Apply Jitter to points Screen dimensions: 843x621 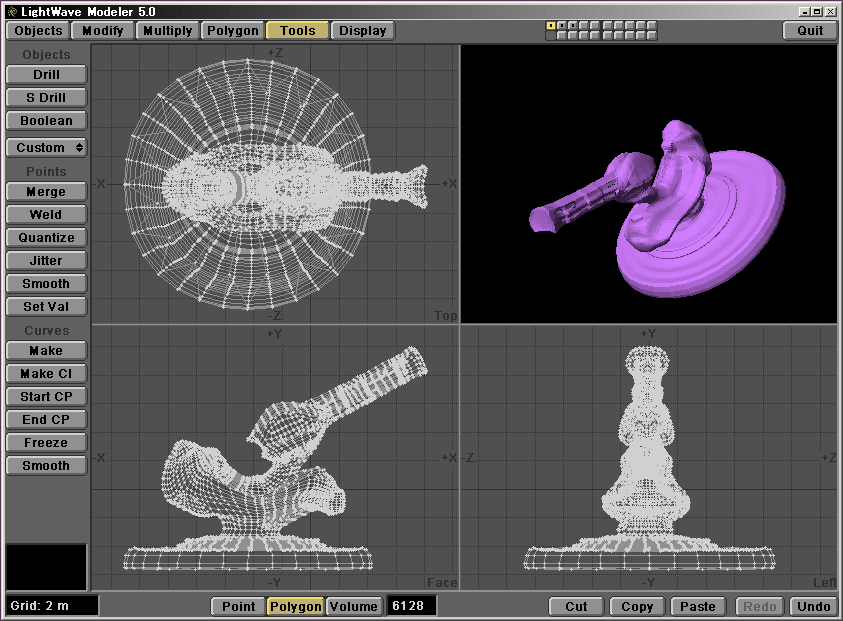(46, 261)
